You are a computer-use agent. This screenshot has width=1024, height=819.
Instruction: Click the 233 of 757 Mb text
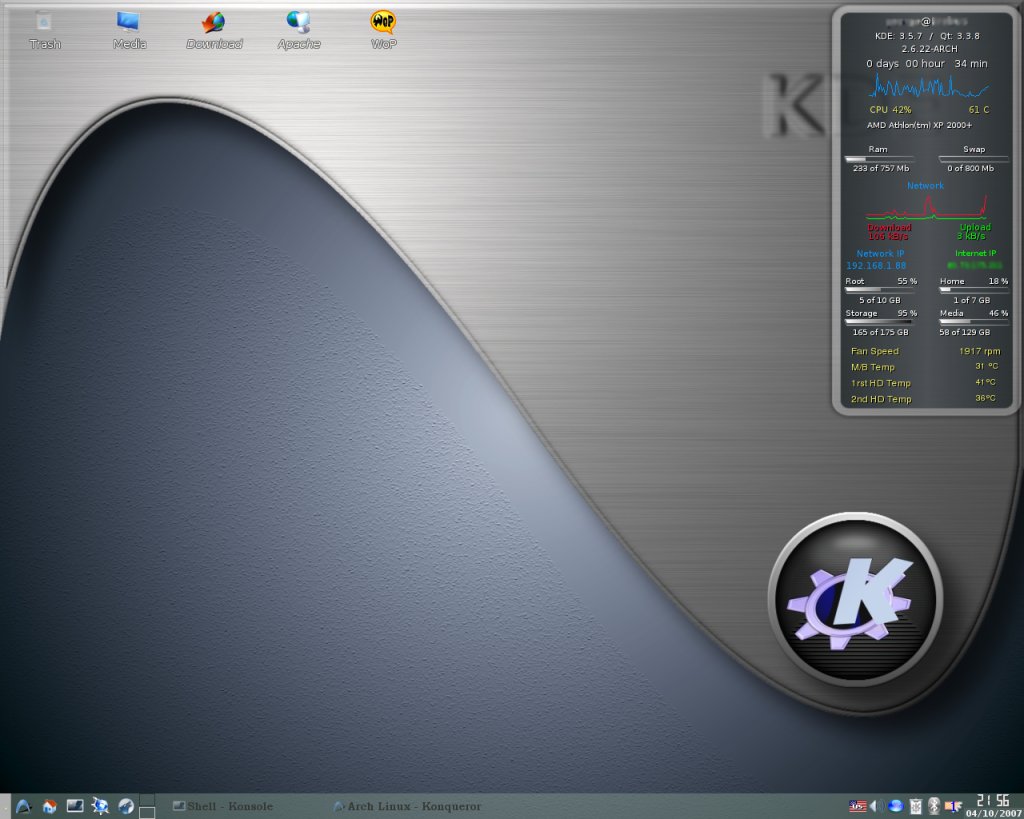(x=880, y=169)
